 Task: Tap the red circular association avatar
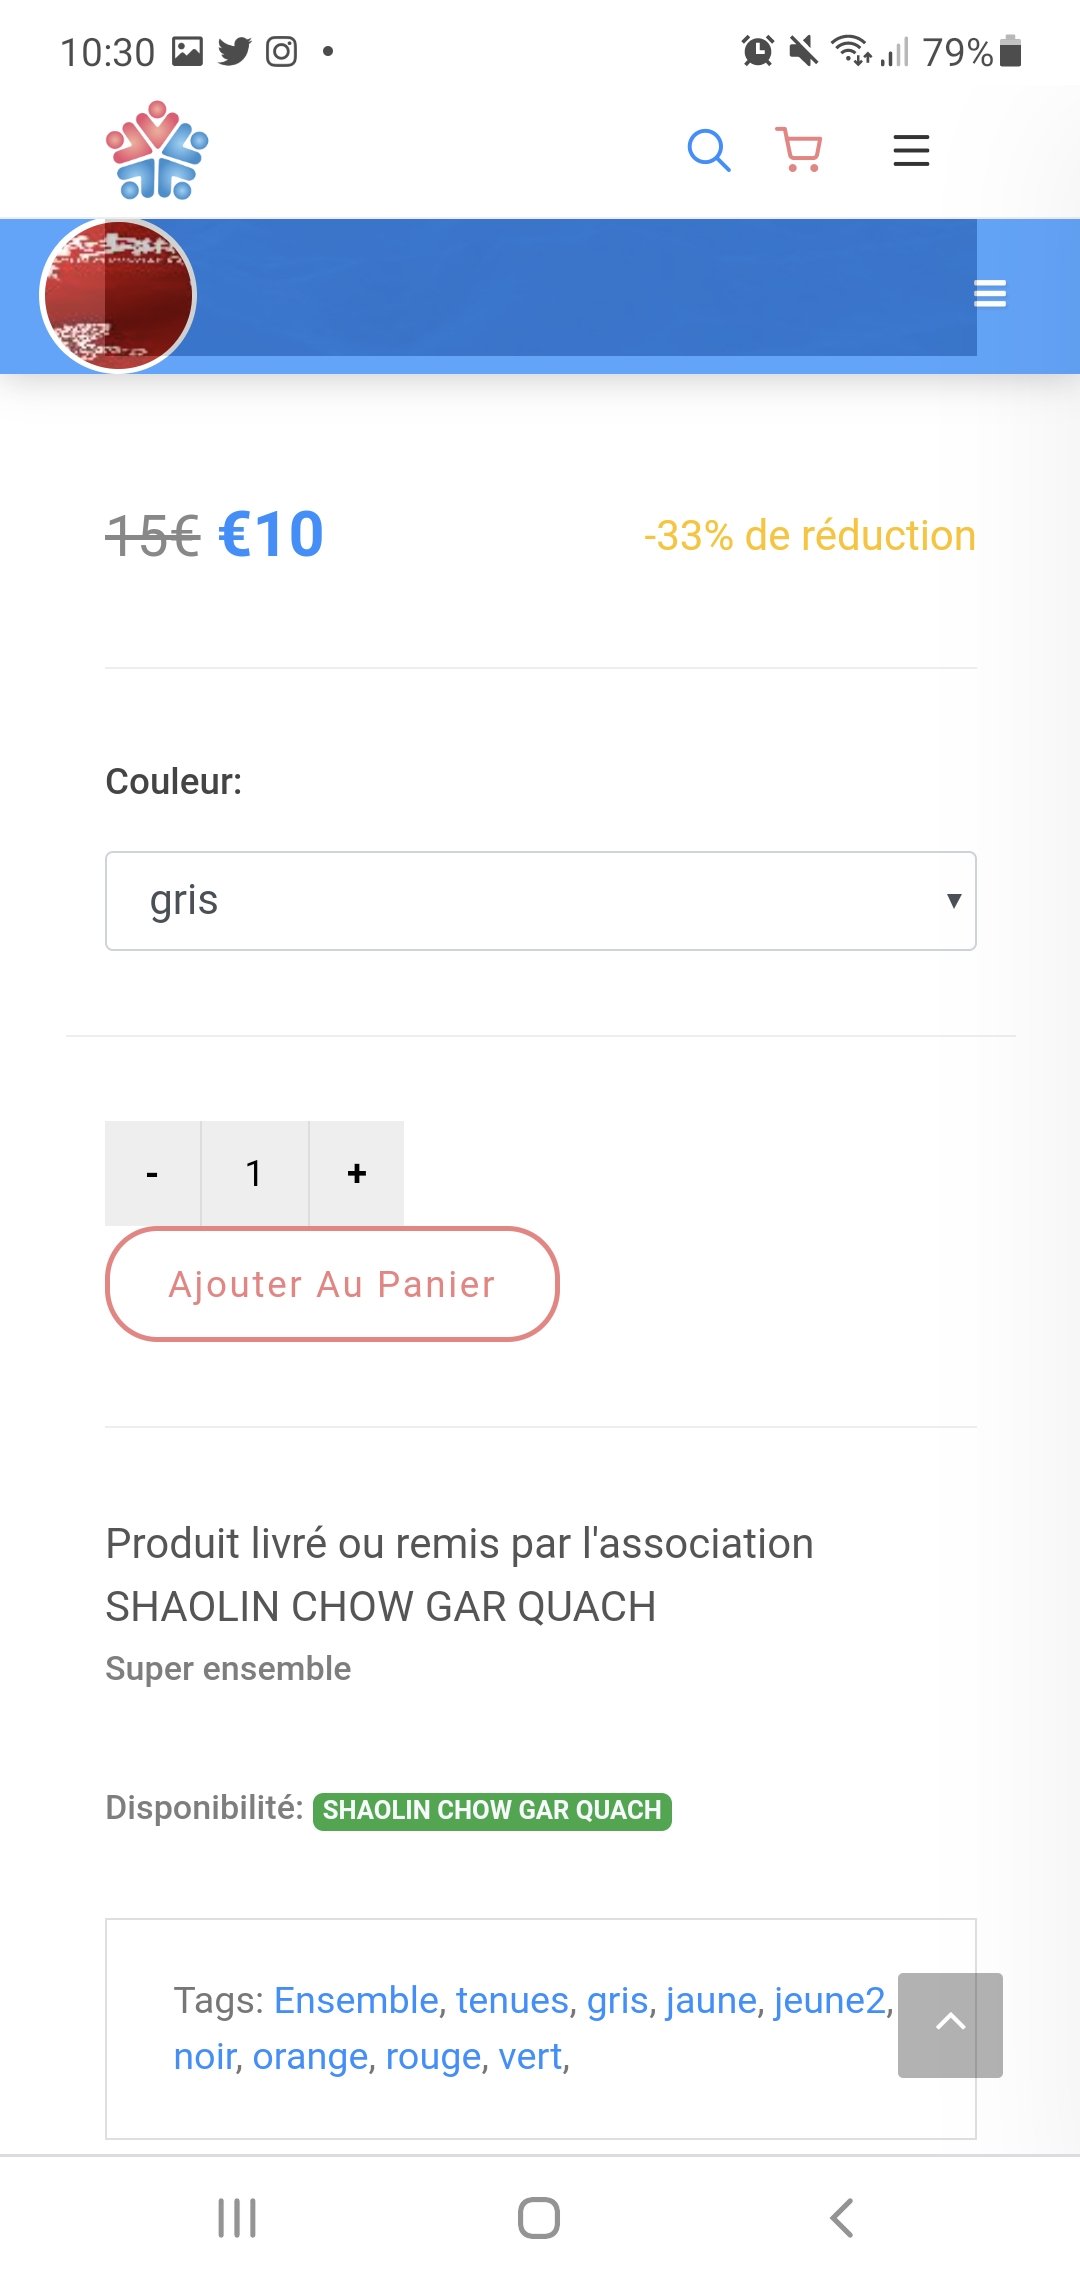[118, 296]
